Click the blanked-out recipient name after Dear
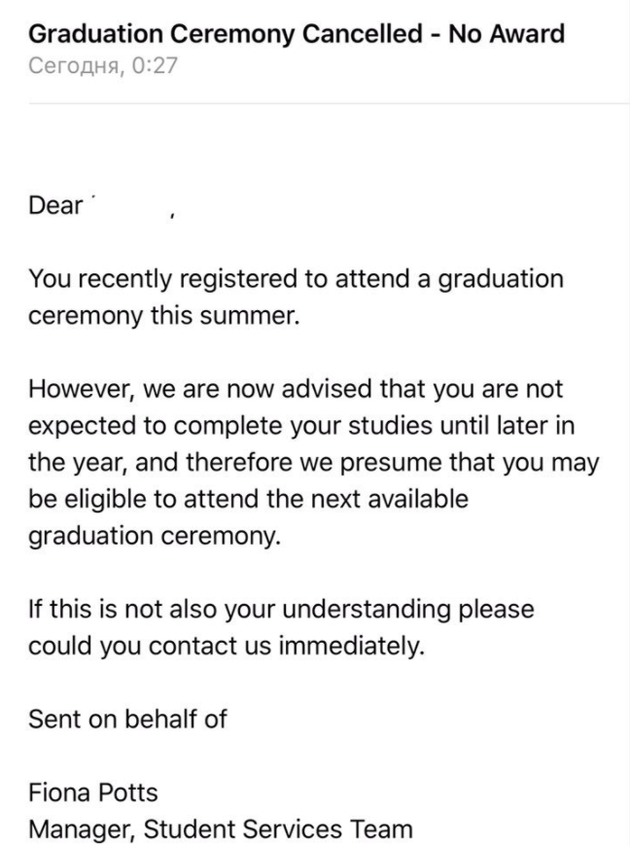The image size is (630, 846). click(129, 206)
